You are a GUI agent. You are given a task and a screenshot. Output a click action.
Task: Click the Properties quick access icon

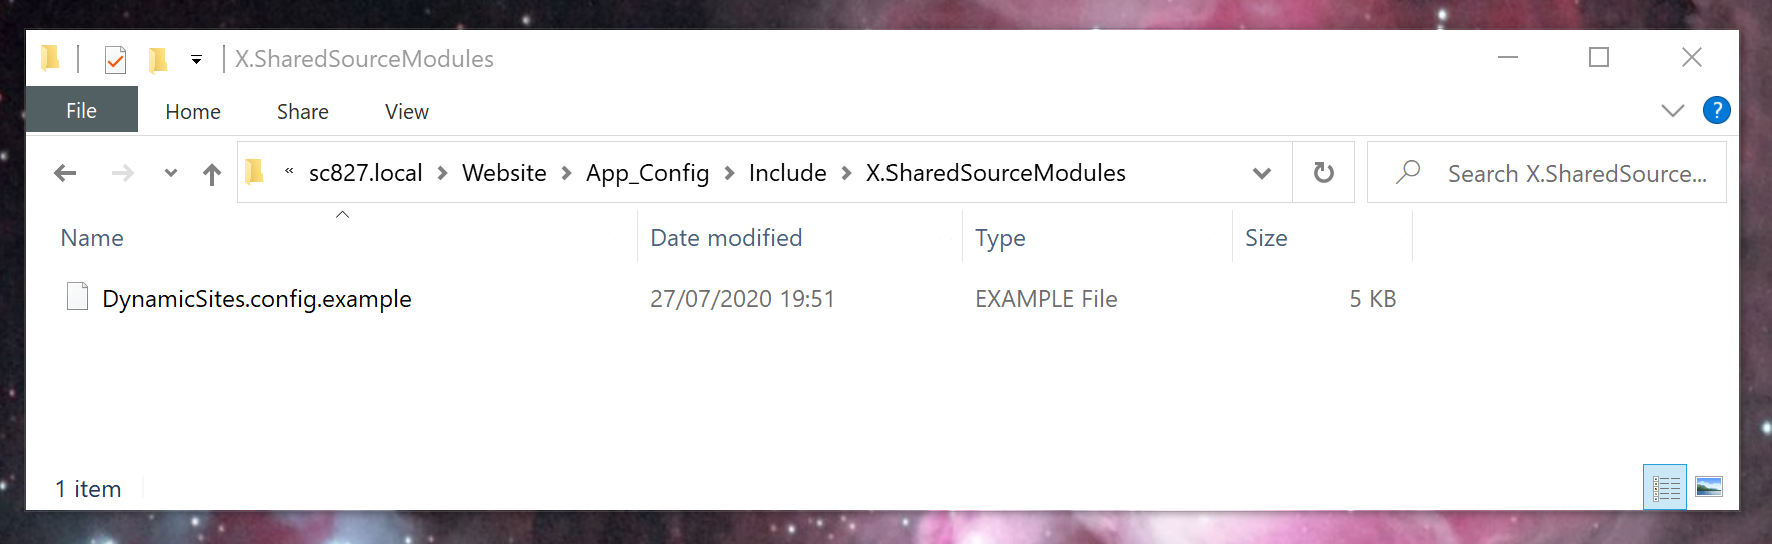(x=115, y=60)
